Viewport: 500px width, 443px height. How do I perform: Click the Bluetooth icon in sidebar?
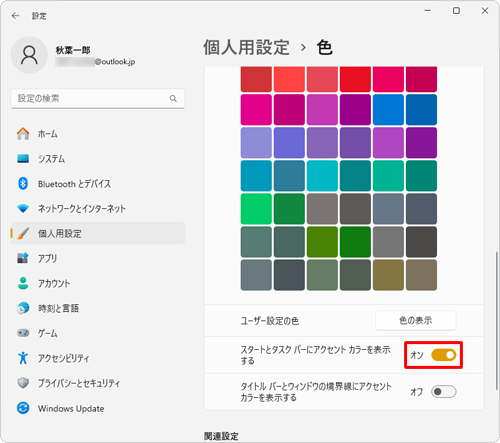[23, 183]
